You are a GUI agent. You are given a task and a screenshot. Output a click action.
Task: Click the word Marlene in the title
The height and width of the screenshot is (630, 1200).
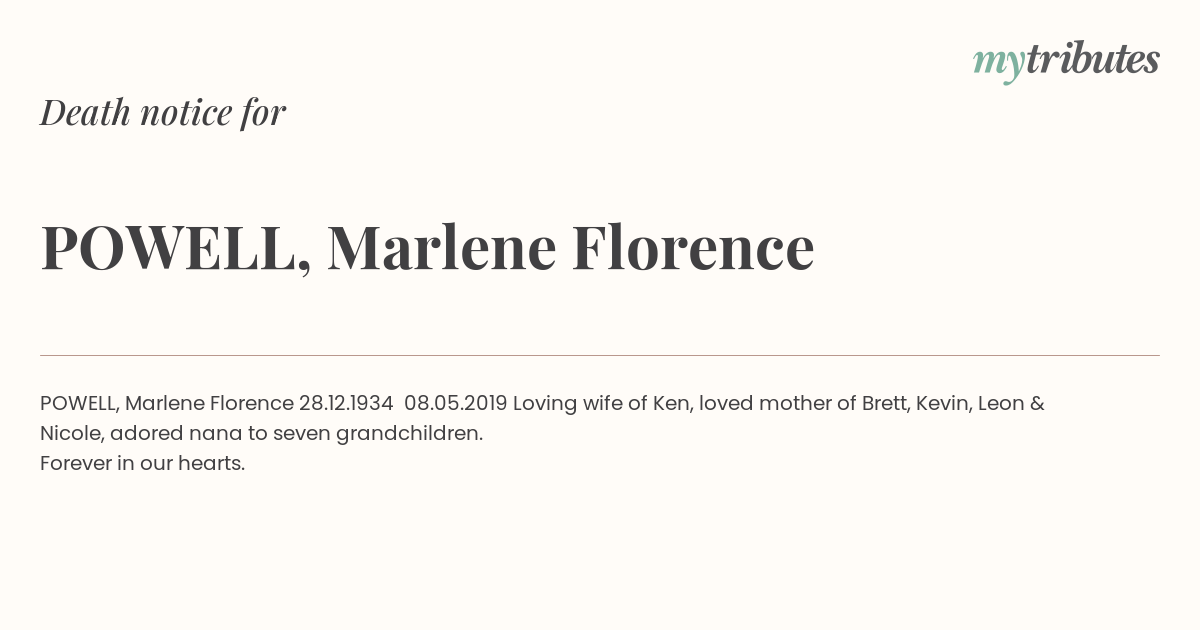(x=441, y=248)
